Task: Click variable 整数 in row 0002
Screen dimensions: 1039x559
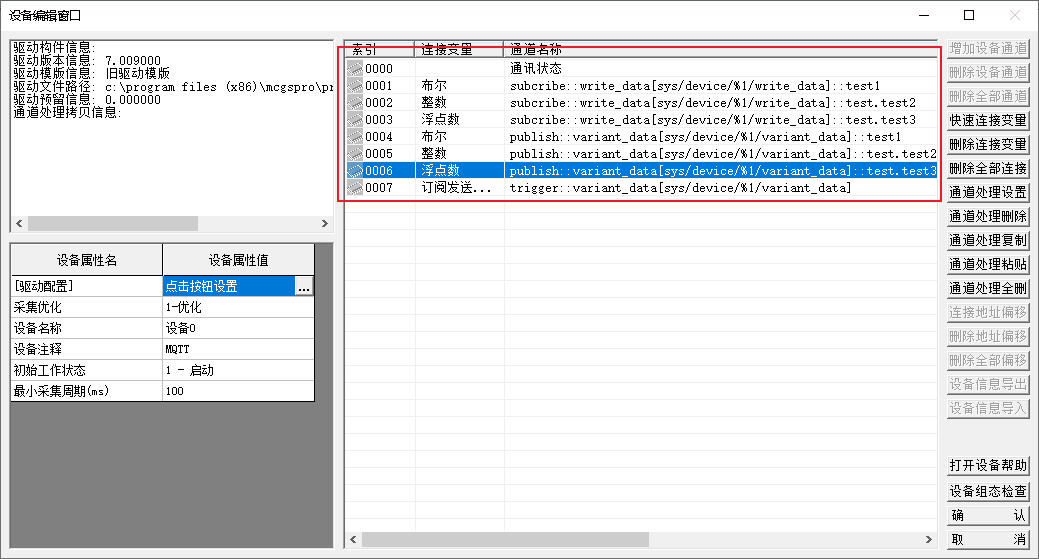Action: point(434,103)
